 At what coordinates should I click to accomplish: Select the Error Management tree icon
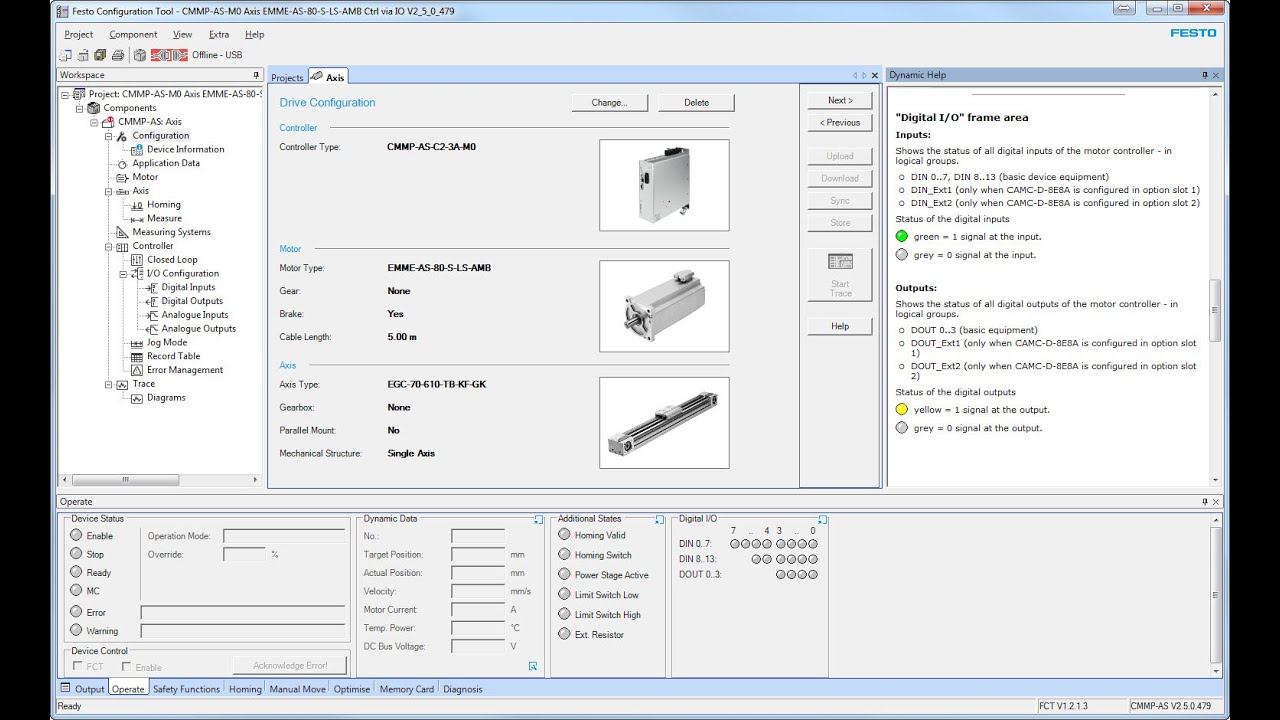pyautogui.click(x=138, y=371)
